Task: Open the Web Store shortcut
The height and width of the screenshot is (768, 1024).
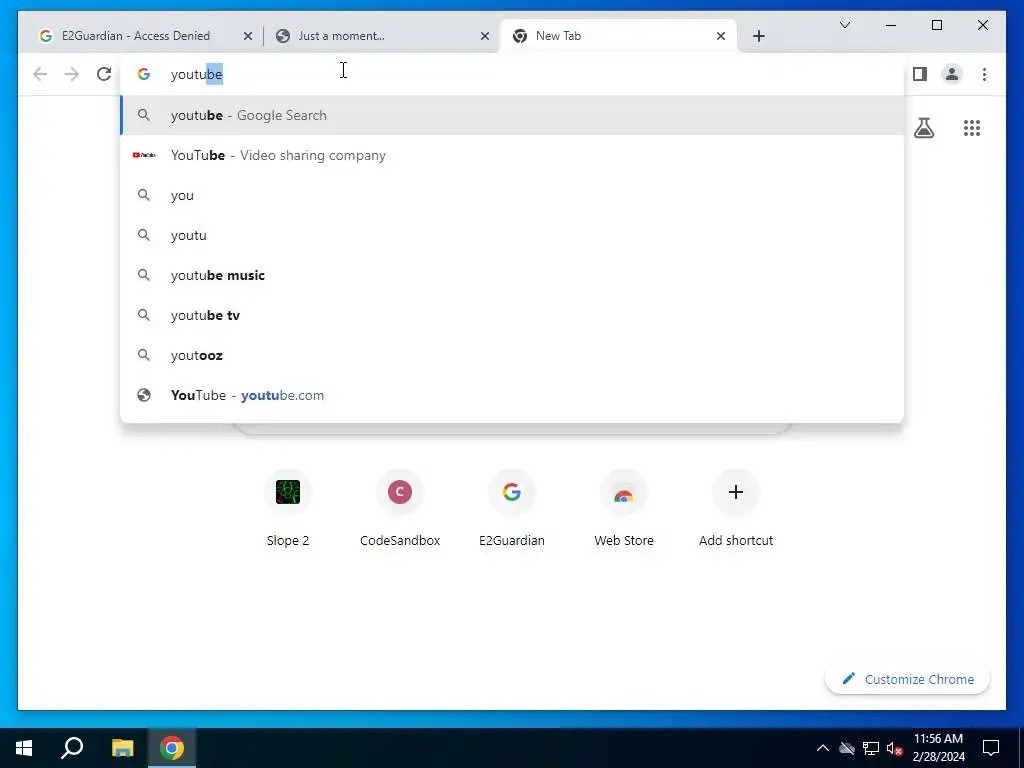Action: pyautogui.click(x=624, y=508)
